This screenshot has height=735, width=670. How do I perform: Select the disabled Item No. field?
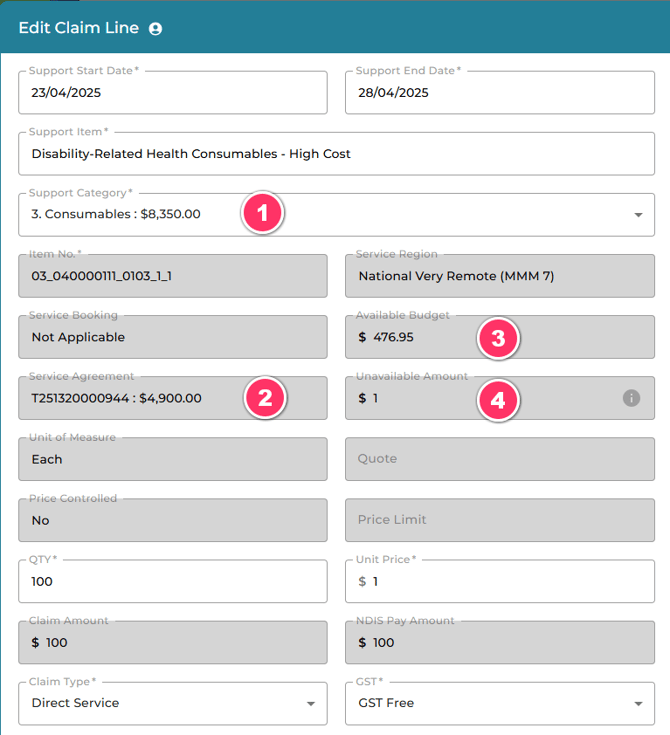click(x=173, y=276)
